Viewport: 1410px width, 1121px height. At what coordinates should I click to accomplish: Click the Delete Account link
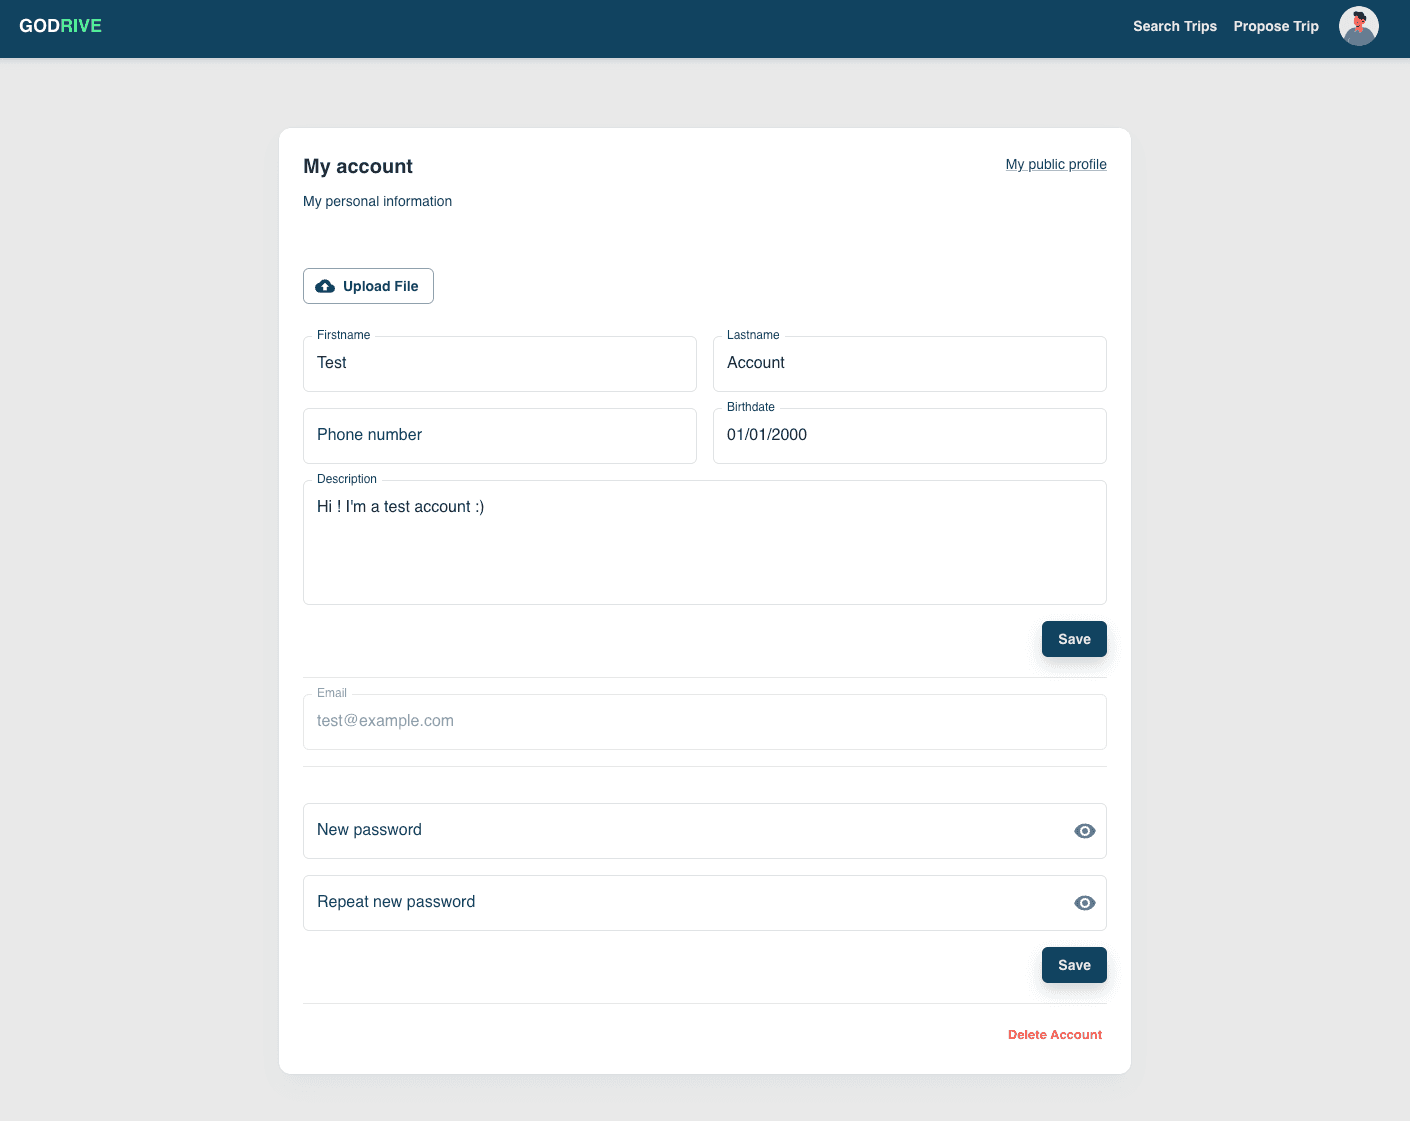coord(1054,1035)
